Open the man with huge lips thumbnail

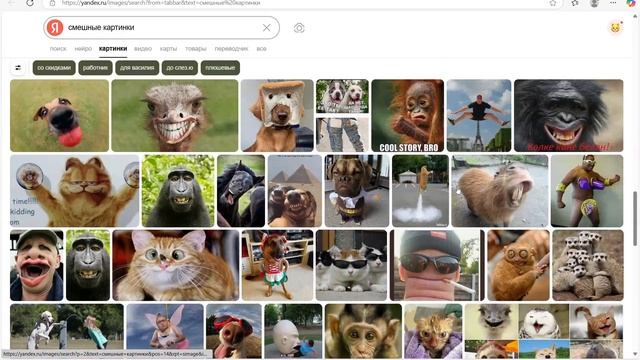point(37,265)
